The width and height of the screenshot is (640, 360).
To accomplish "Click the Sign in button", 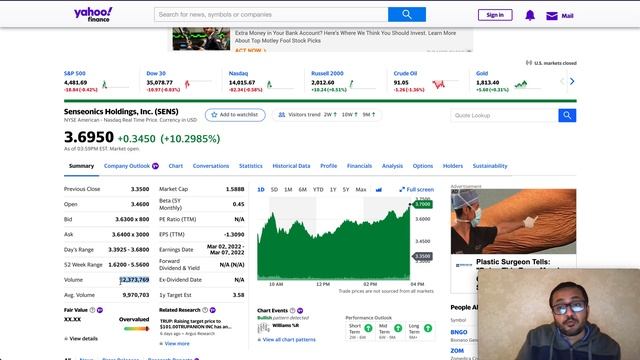I will click(x=495, y=15).
